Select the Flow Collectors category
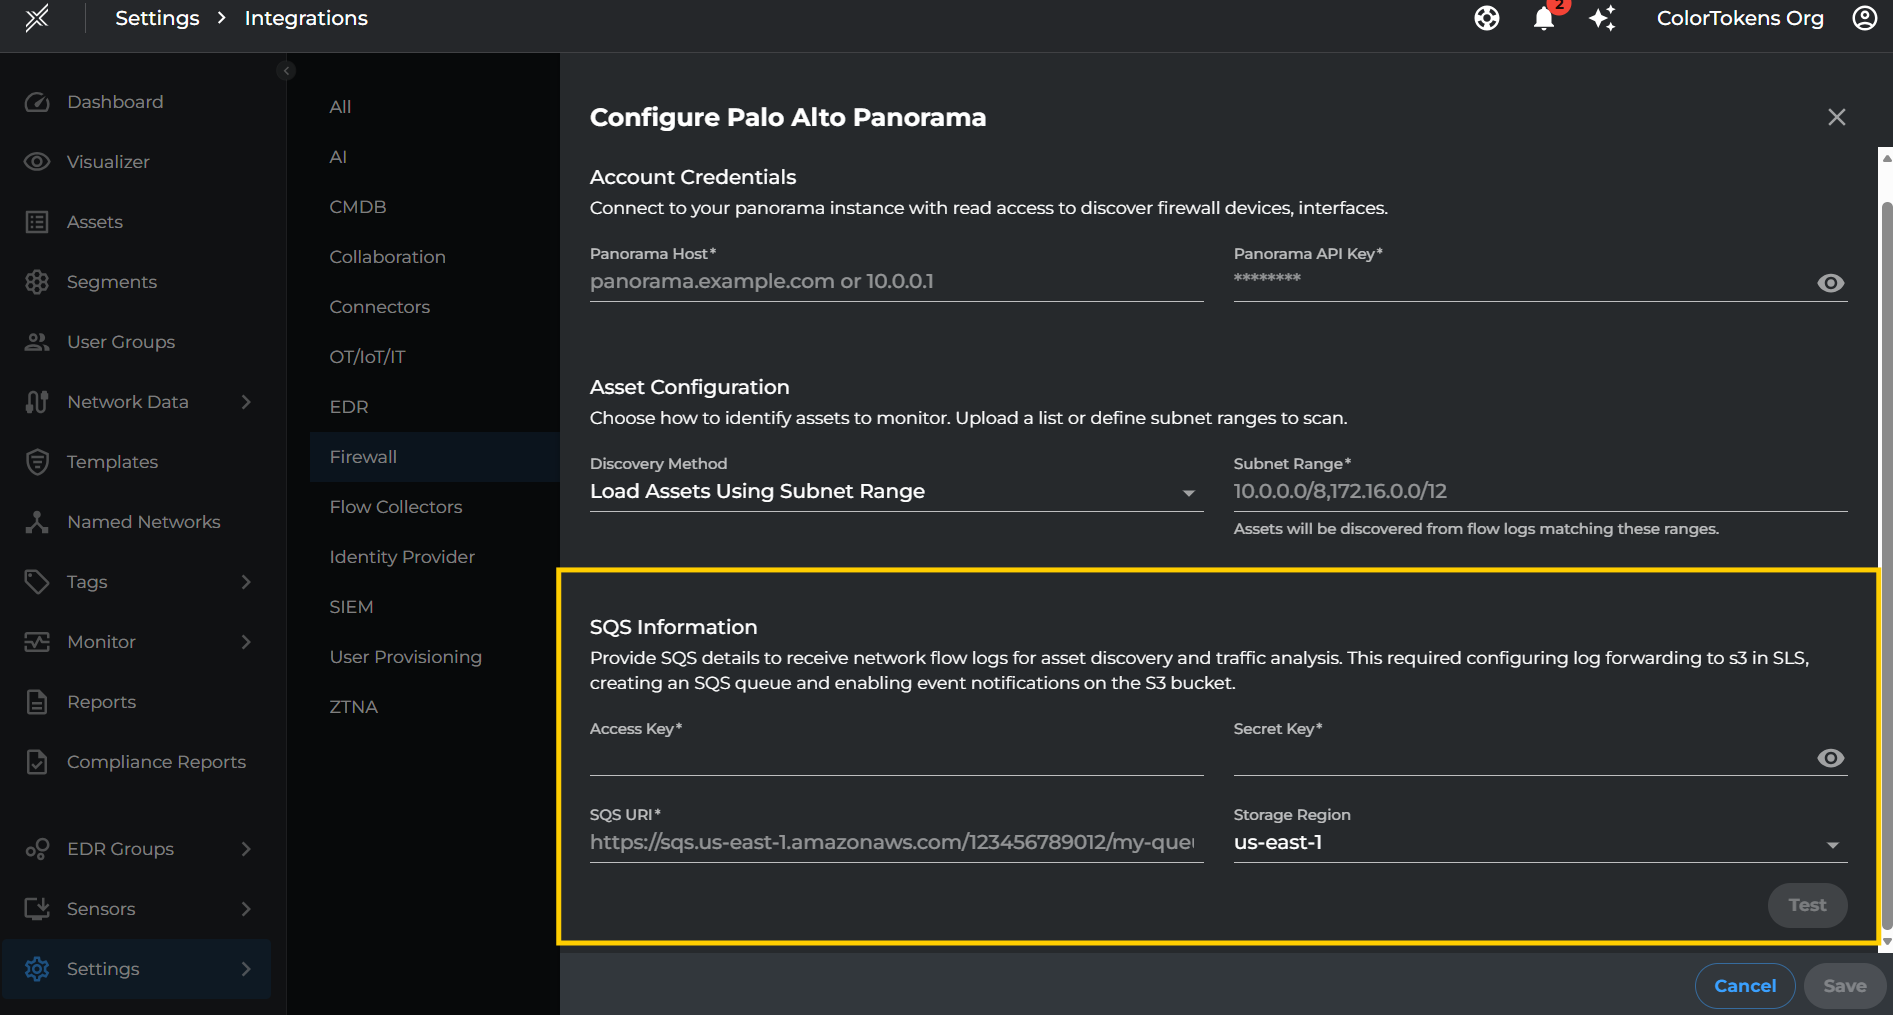 [x=396, y=506]
